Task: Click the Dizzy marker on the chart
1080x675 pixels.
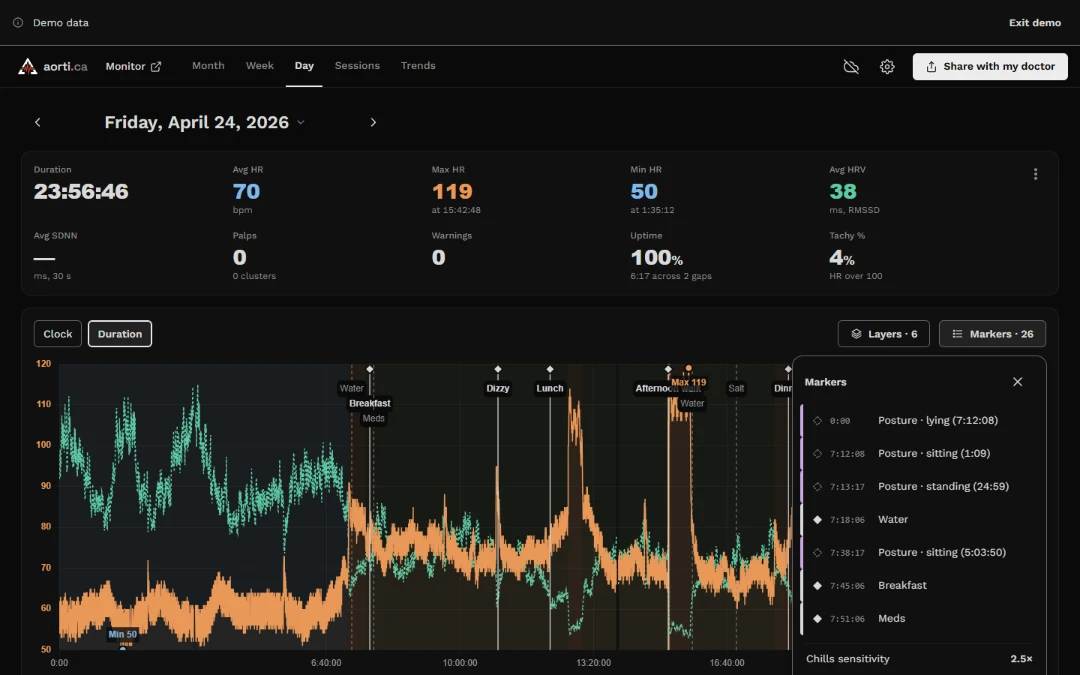Action: (498, 388)
